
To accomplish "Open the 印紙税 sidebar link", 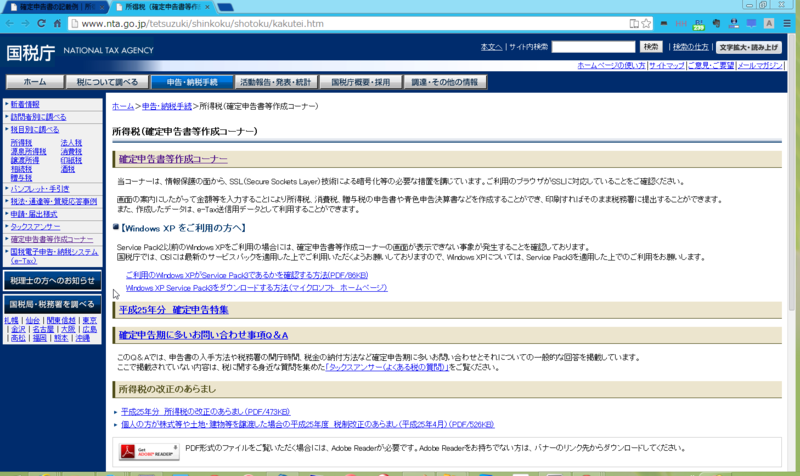I will (71, 160).
